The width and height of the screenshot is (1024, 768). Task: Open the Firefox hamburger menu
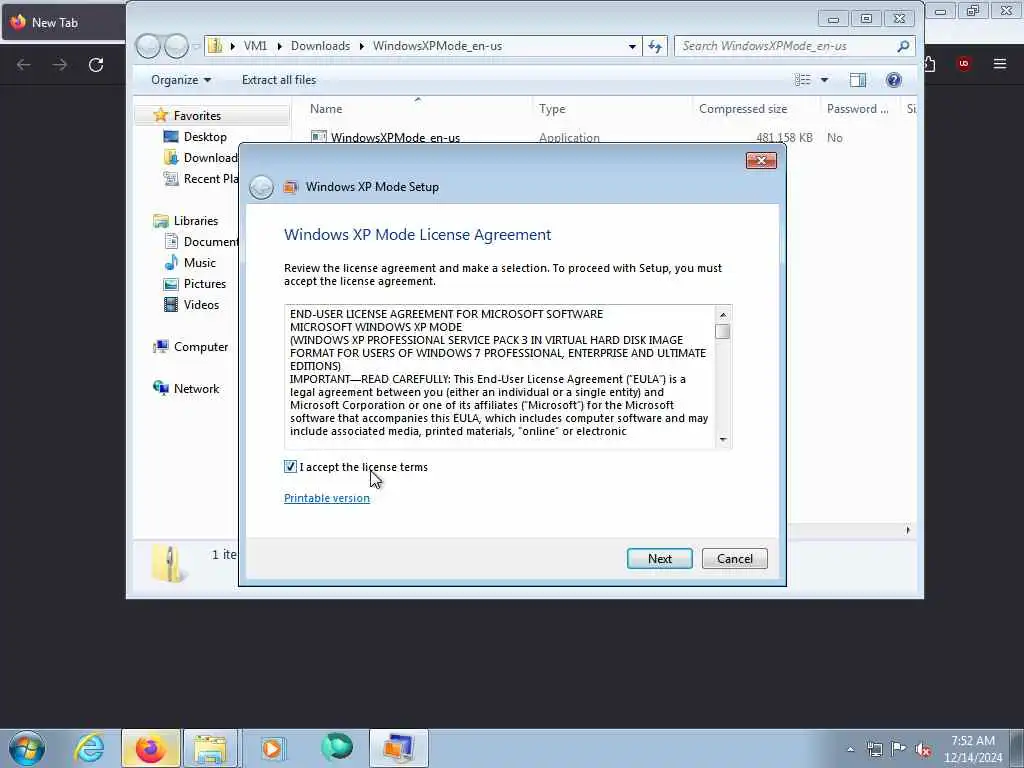tap(999, 63)
